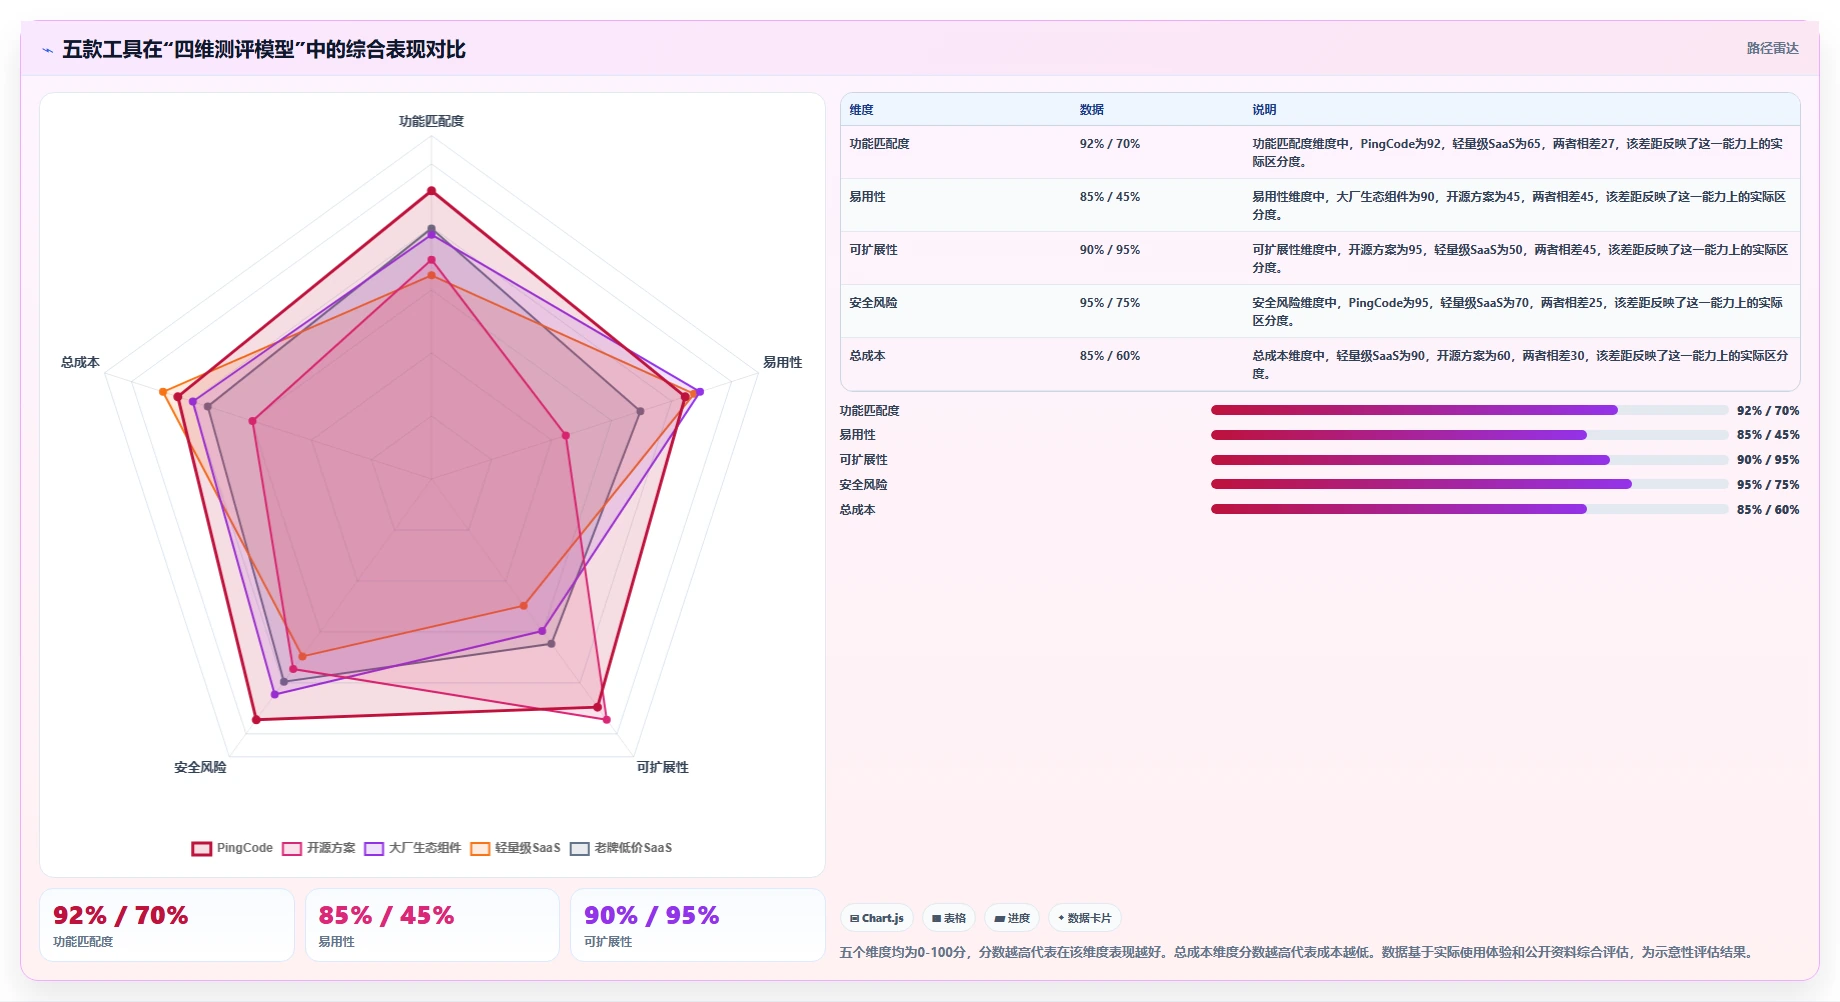Click the 85% / 60% label beside 总成本 bar

(1768, 510)
